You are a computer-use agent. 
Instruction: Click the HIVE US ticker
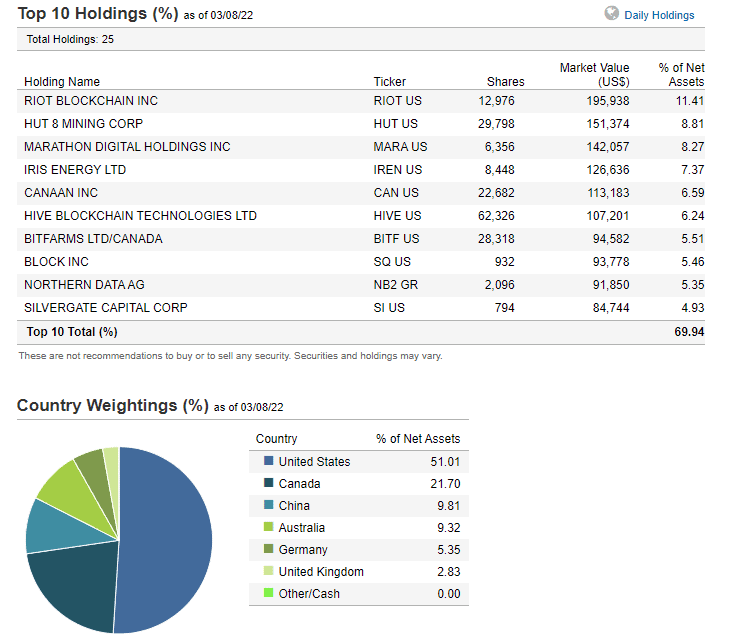[397, 216]
